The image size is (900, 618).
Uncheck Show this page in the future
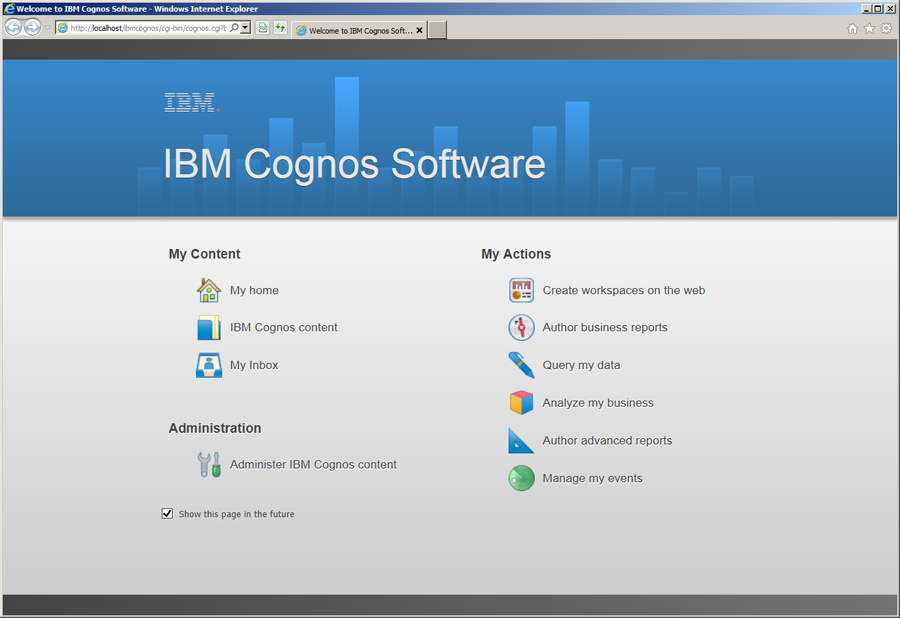click(x=167, y=514)
